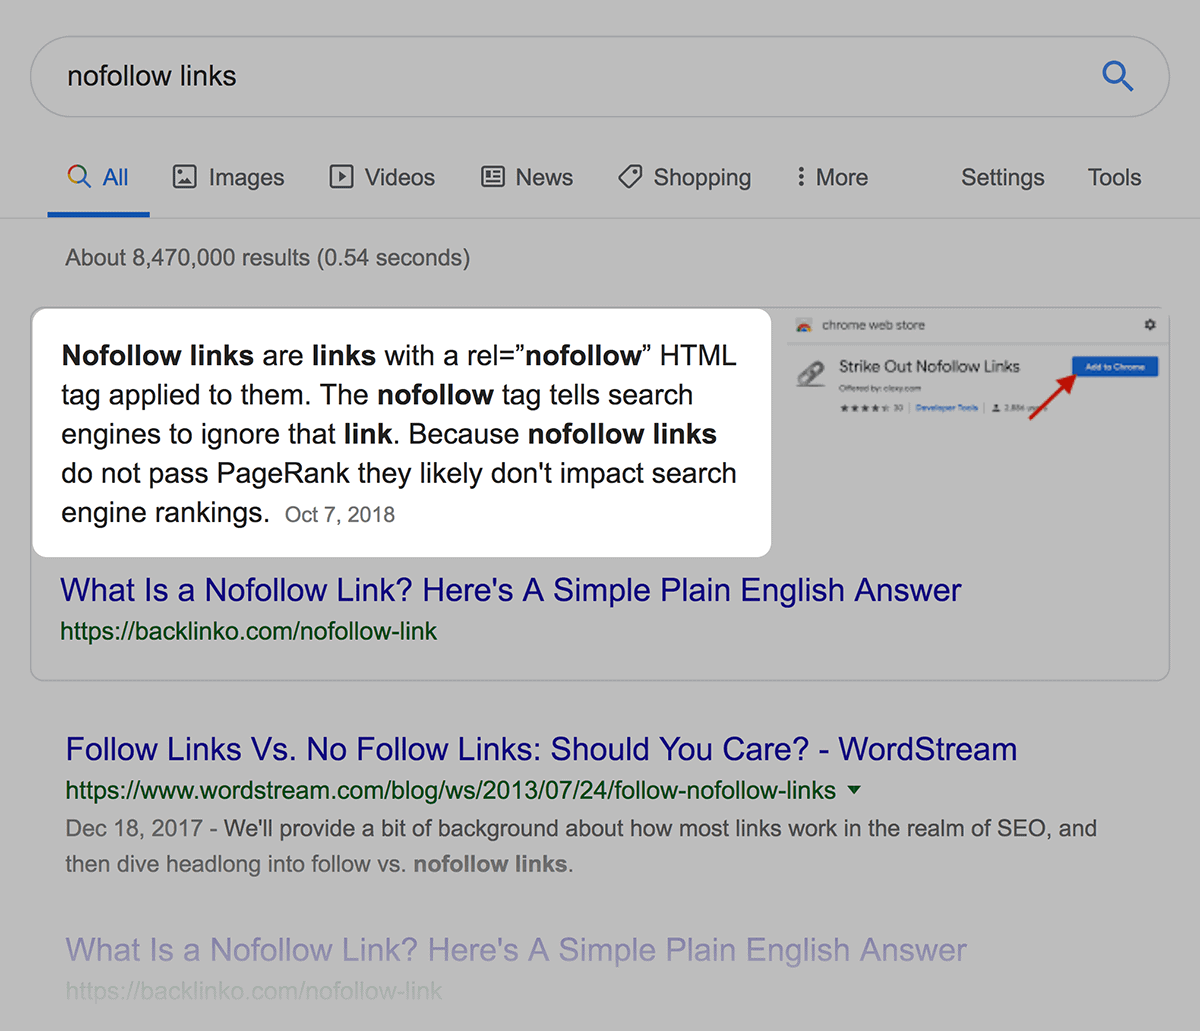Click the Strike Out Nofollow Links extension icon
This screenshot has width=1200, height=1031.
coord(813,370)
